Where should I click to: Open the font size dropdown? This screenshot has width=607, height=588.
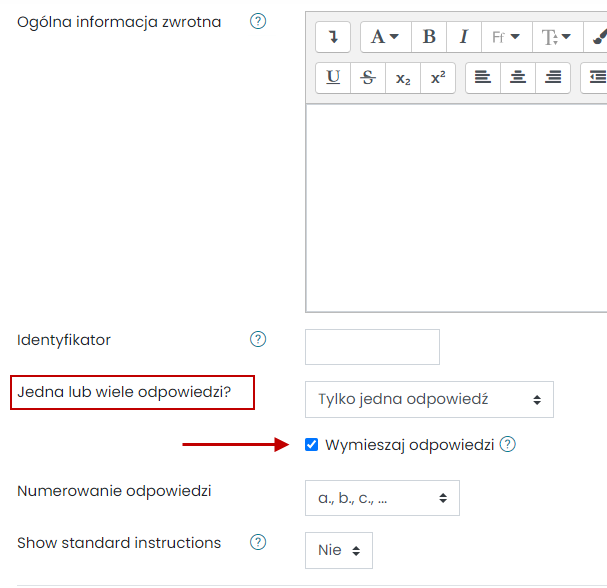[x=556, y=37]
